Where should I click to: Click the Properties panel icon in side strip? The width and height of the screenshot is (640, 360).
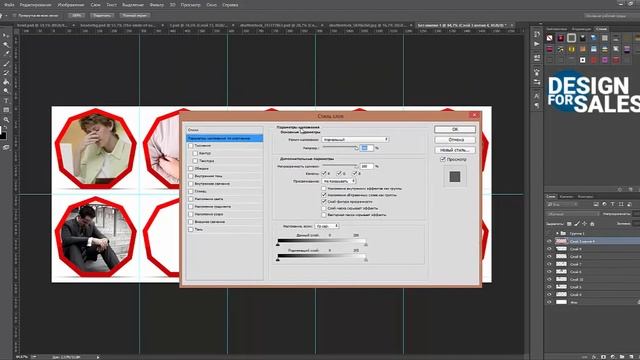pyautogui.click(x=537, y=58)
